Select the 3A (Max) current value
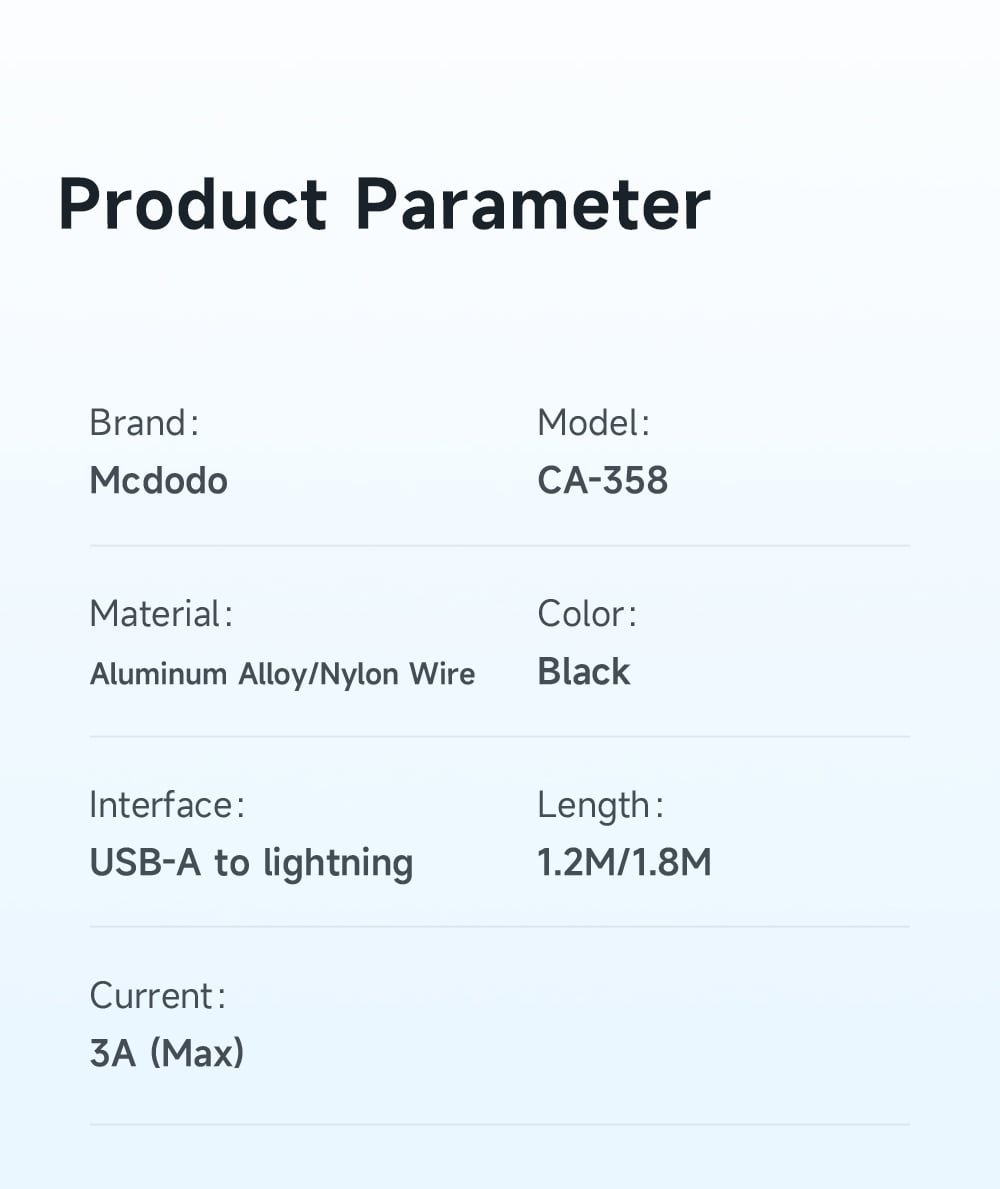The image size is (1000, 1189). tap(167, 1054)
